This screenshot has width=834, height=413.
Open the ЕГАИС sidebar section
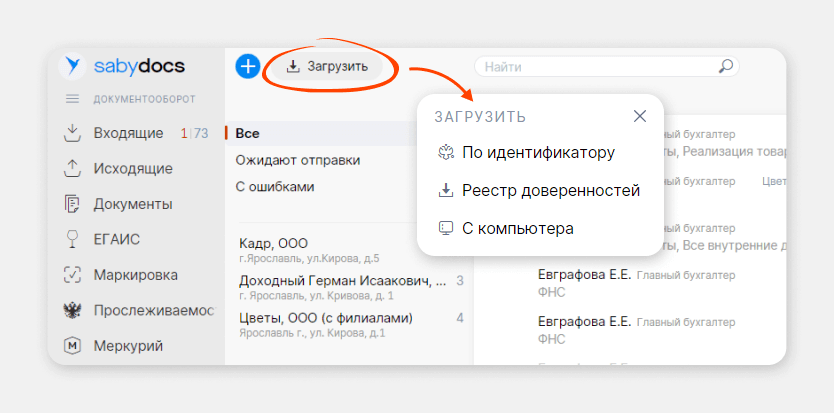tap(116, 239)
